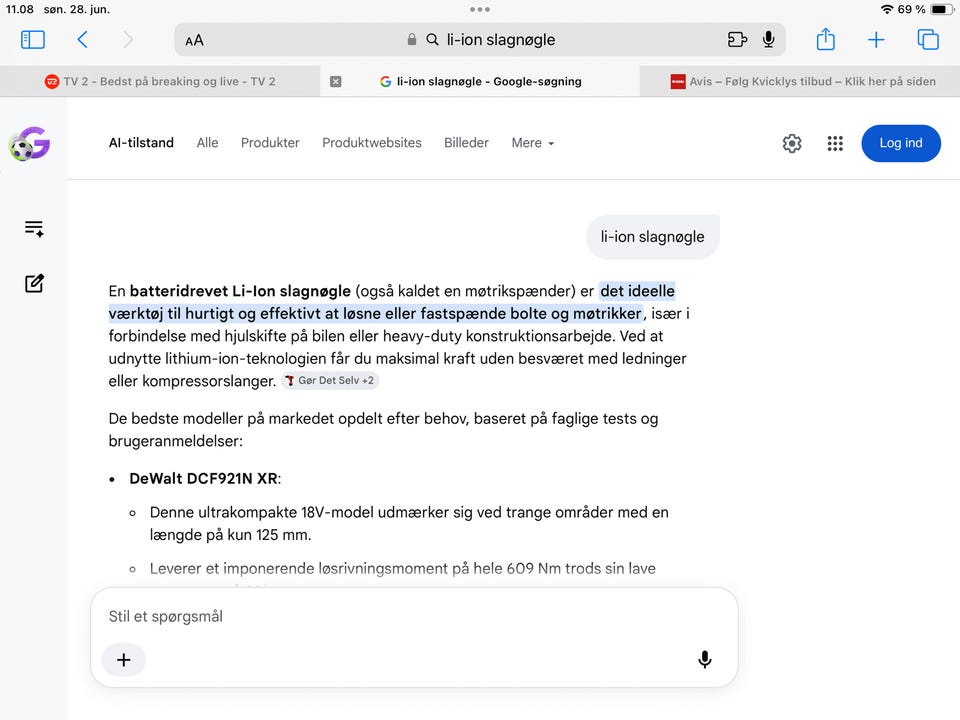960x720 pixels.
Task: Click the address bar search text
Action: [501, 40]
